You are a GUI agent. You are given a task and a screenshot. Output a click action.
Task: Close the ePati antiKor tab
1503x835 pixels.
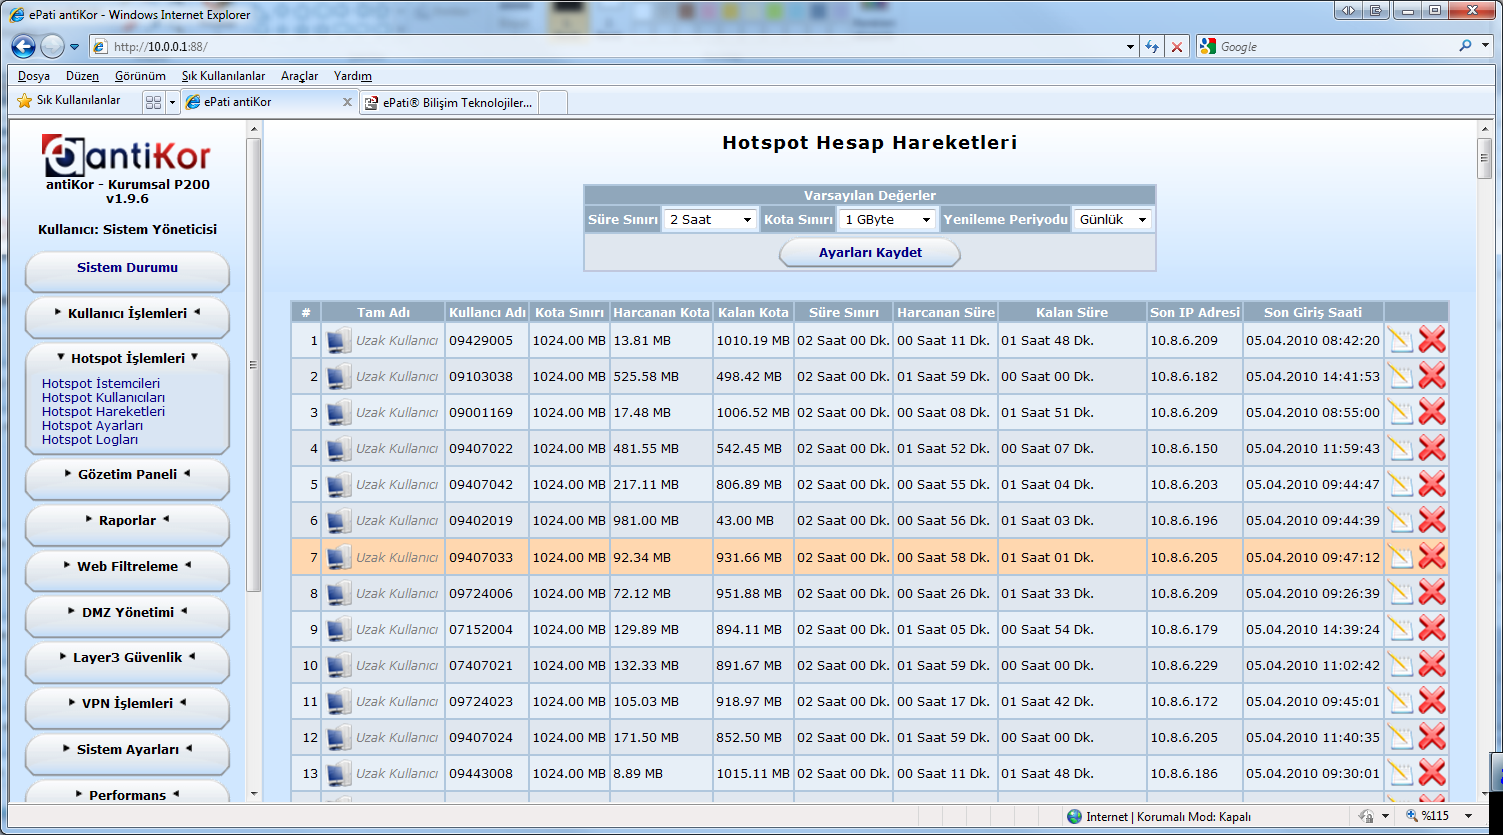click(347, 102)
